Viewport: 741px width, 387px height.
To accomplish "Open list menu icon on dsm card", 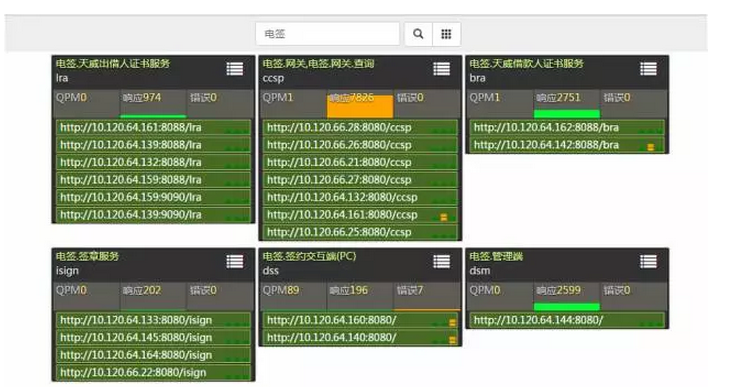I will click(648, 262).
